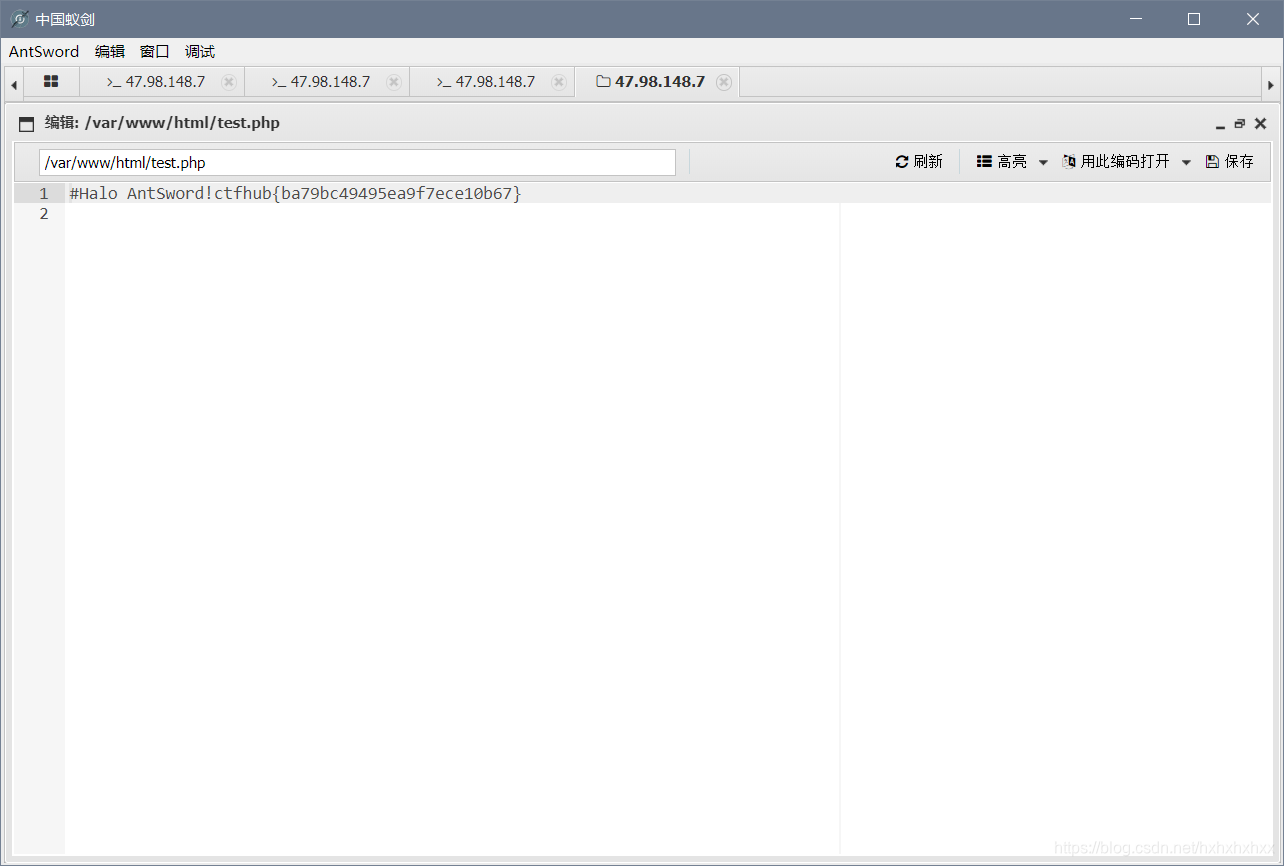Screen dimensions: 1284x866
Task: Minimize the 中国蚁剑 window
Action: tap(1135, 19)
